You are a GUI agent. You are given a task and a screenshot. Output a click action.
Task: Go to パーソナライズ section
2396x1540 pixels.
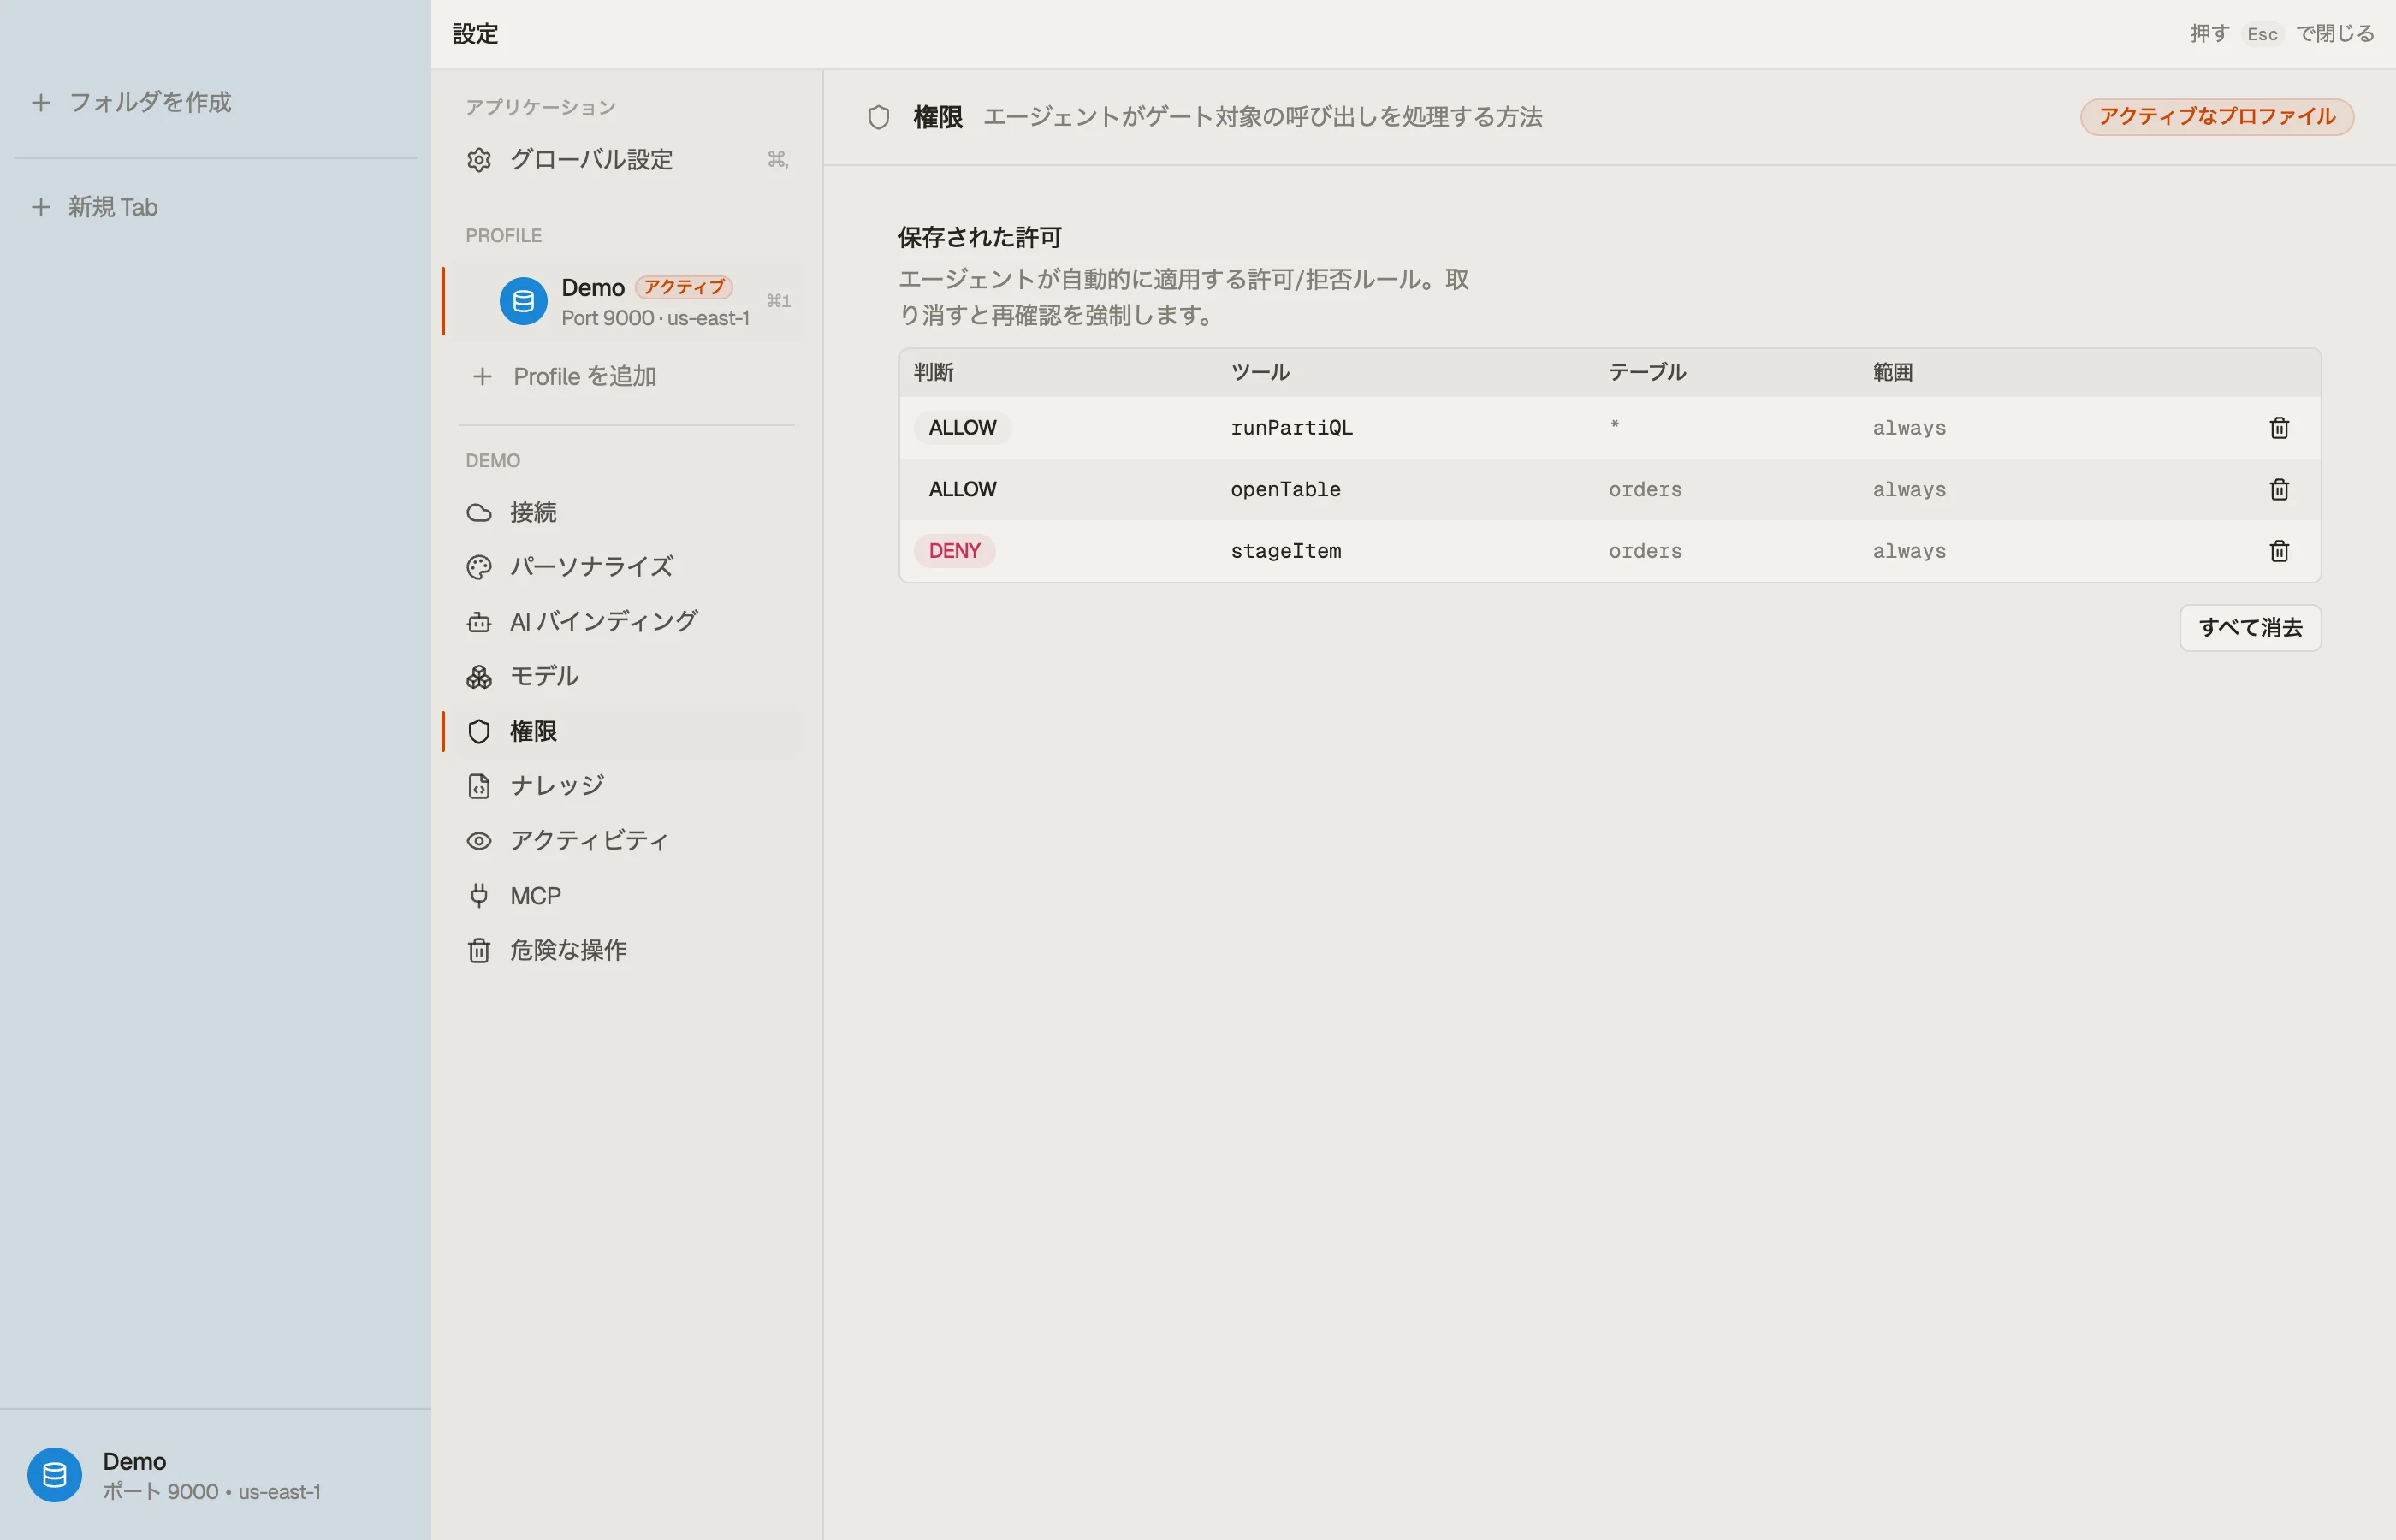pos(626,567)
